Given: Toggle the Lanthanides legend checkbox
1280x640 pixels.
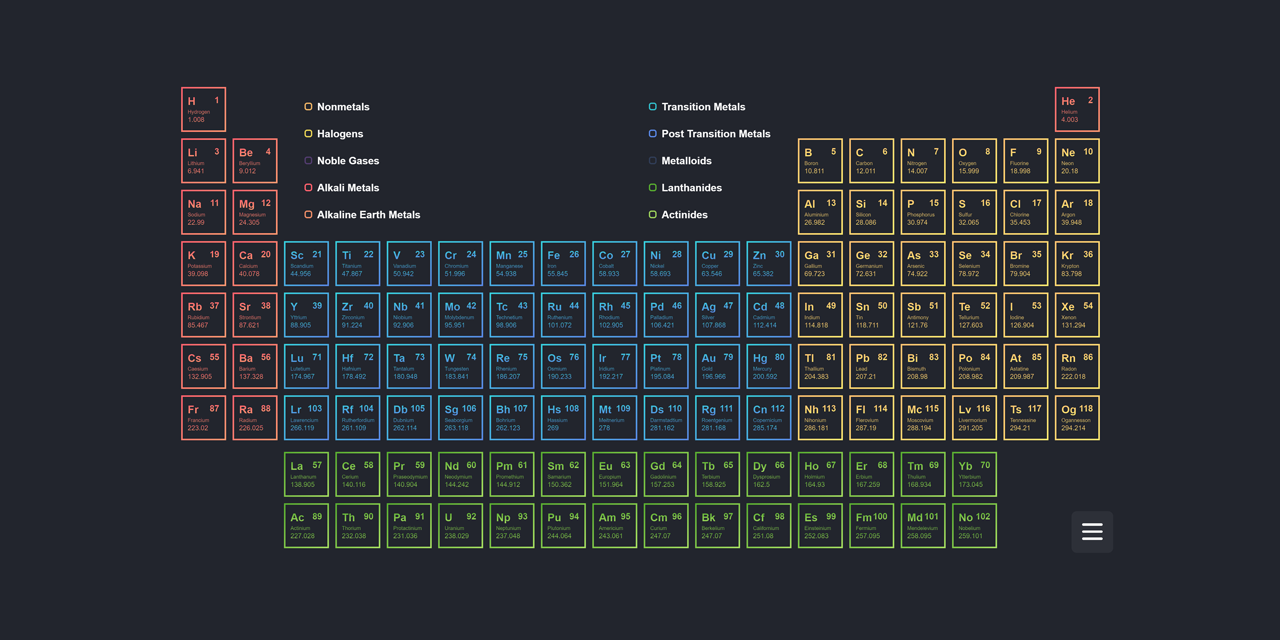Looking at the screenshot, I should (653, 188).
